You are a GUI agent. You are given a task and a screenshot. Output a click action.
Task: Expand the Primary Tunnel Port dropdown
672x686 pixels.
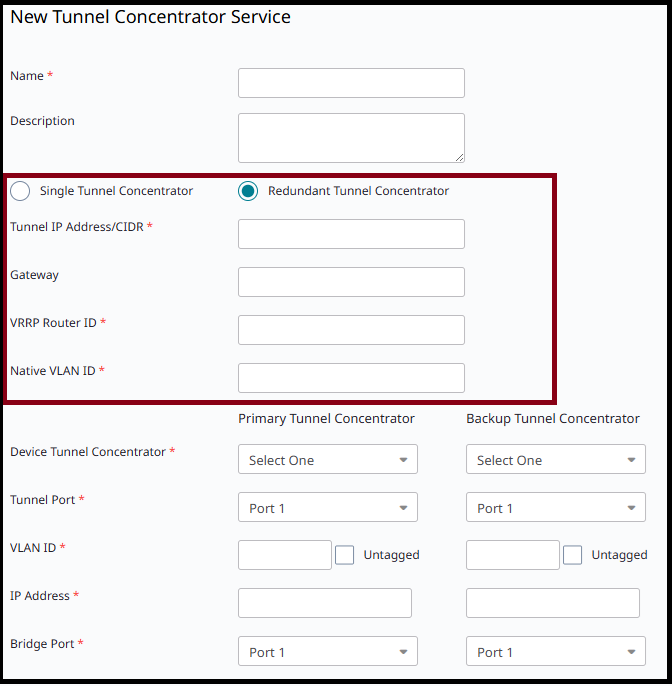tap(327, 508)
